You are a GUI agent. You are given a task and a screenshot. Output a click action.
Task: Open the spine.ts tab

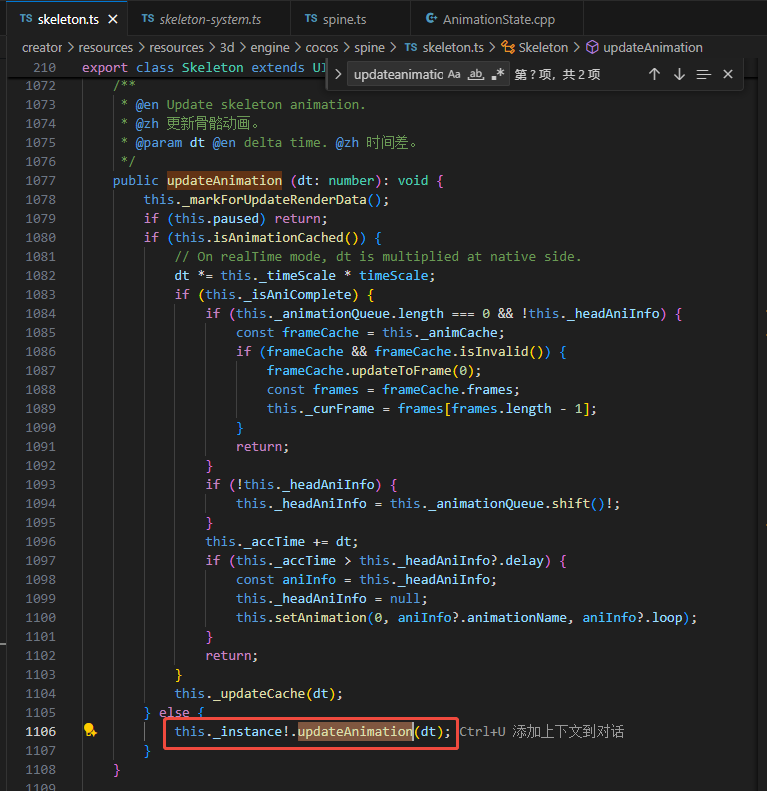tap(344, 19)
